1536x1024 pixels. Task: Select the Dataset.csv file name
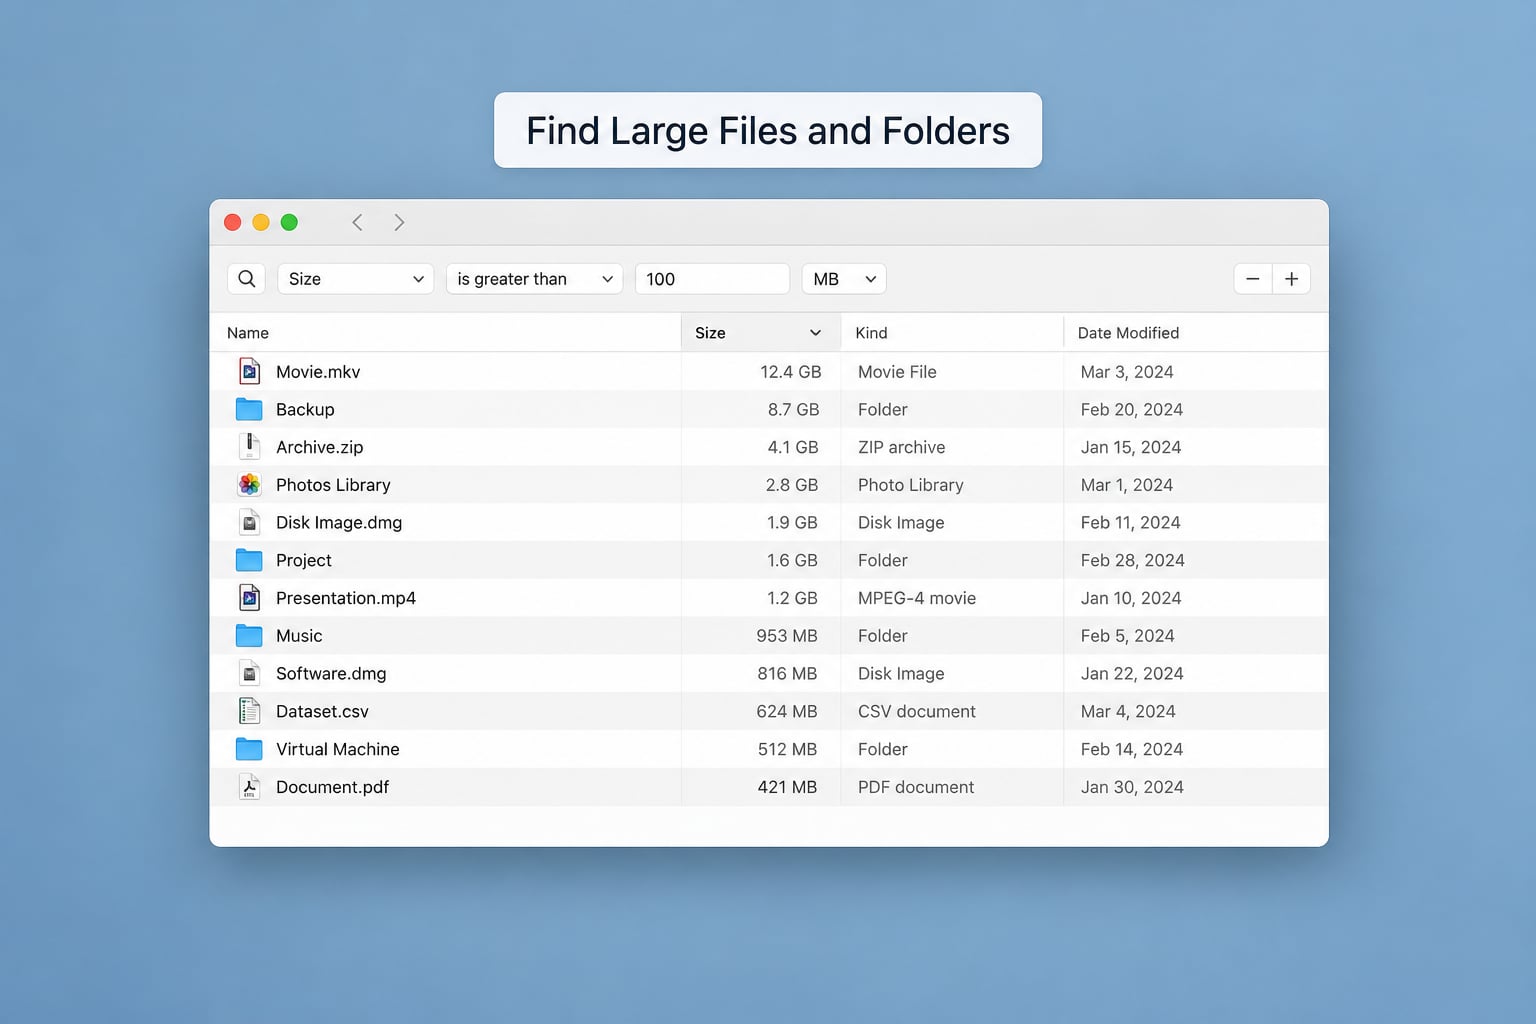(322, 711)
